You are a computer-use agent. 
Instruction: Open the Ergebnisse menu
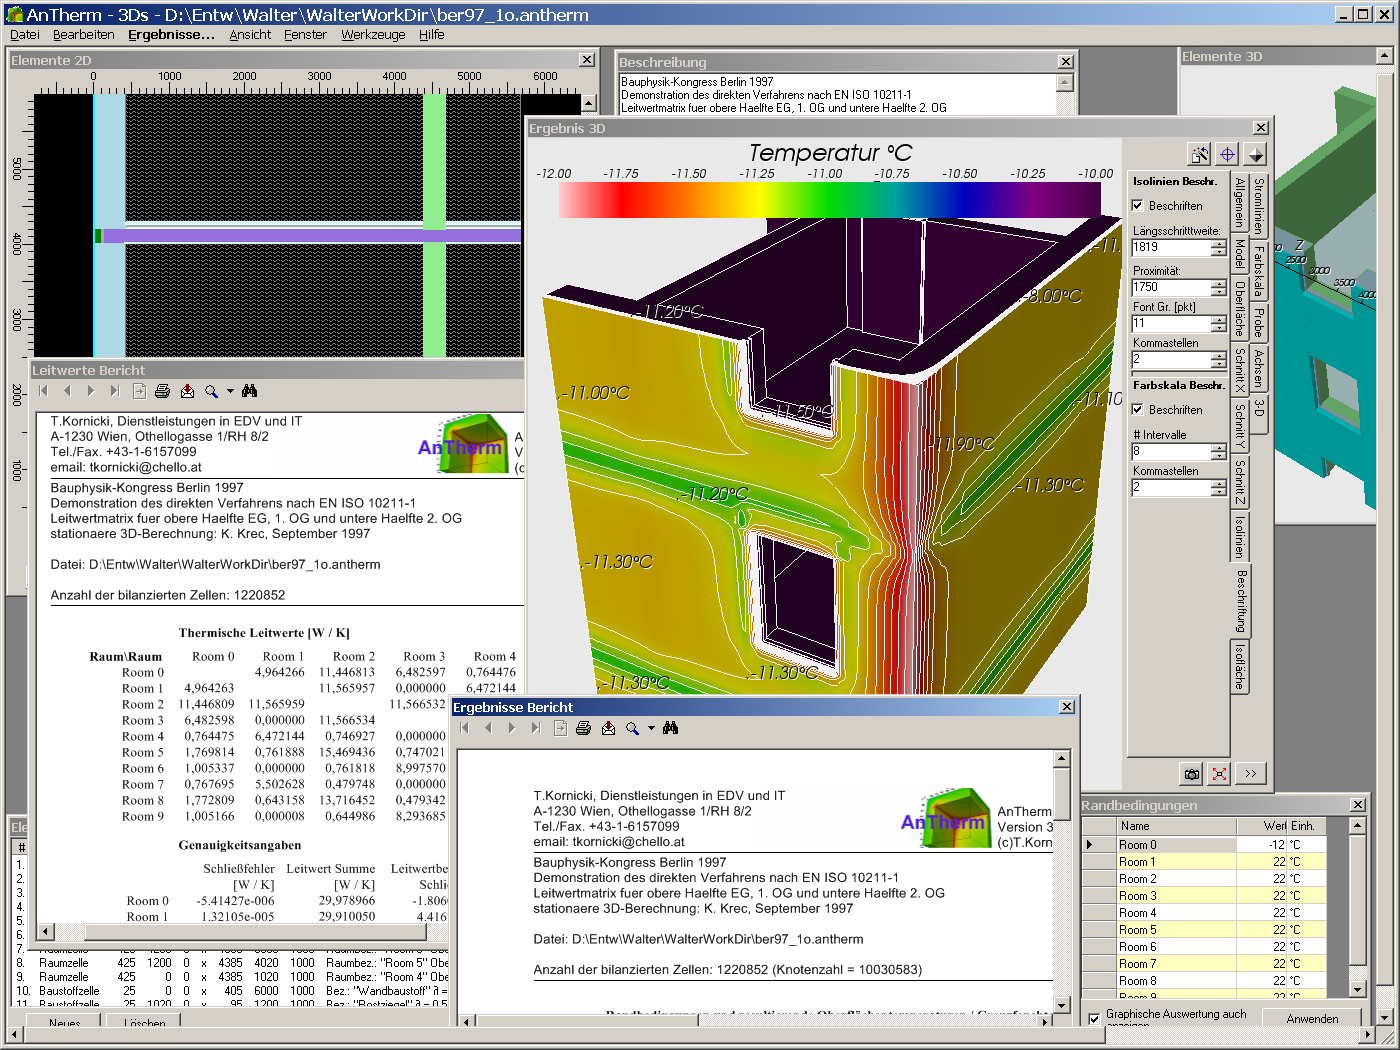pyautogui.click(x=171, y=34)
